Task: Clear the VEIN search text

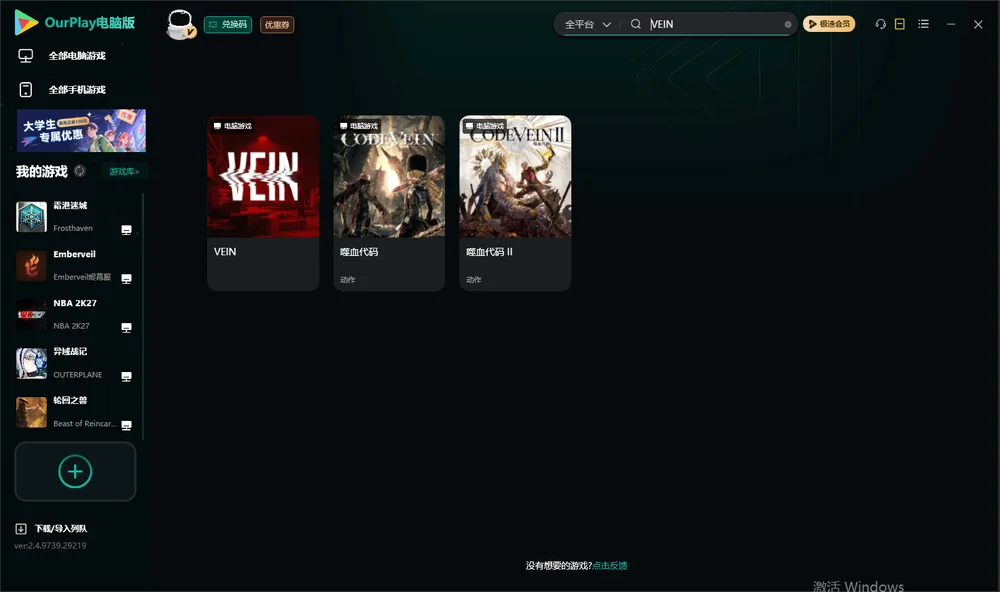Action: click(x=788, y=24)
